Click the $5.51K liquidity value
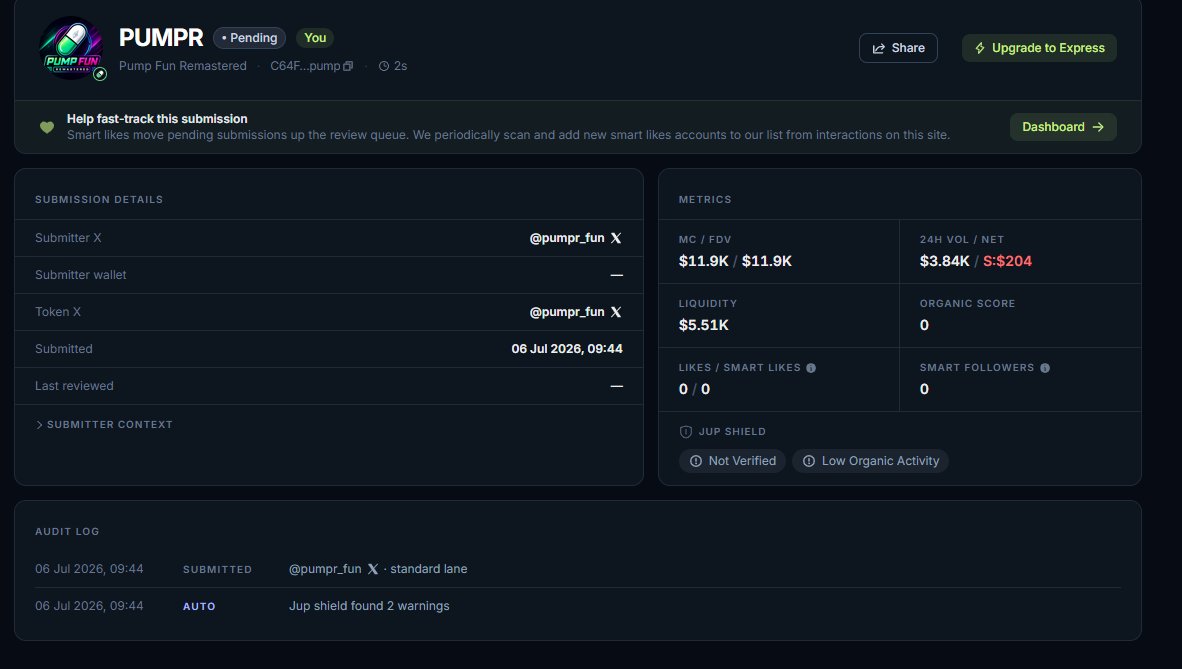The width and height of the screenshot is (1182, 669). 704,325
